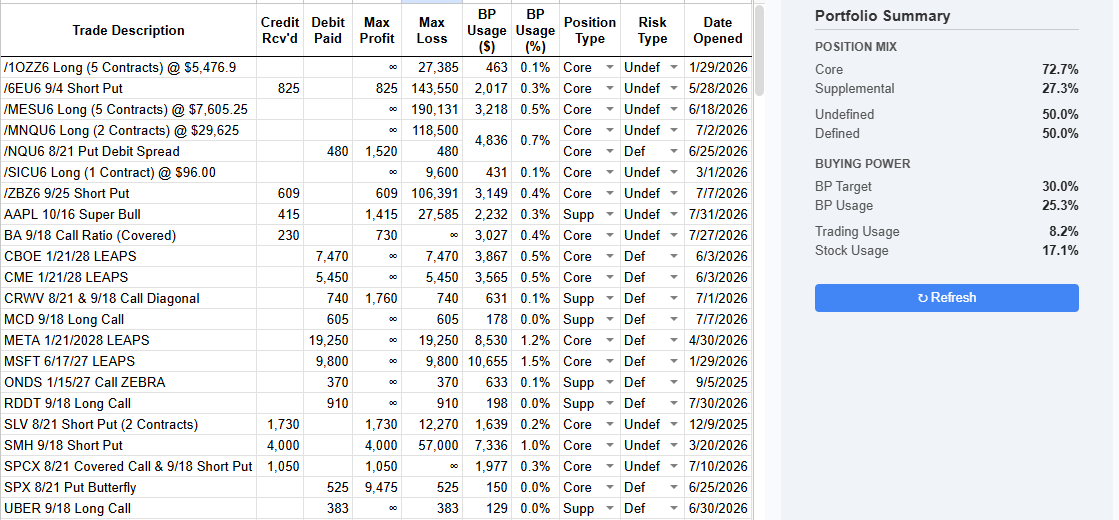Screen dimensions: 1119x520
Task: Click the Trading Usage value 8.2%
Action: click(1063, 231)
